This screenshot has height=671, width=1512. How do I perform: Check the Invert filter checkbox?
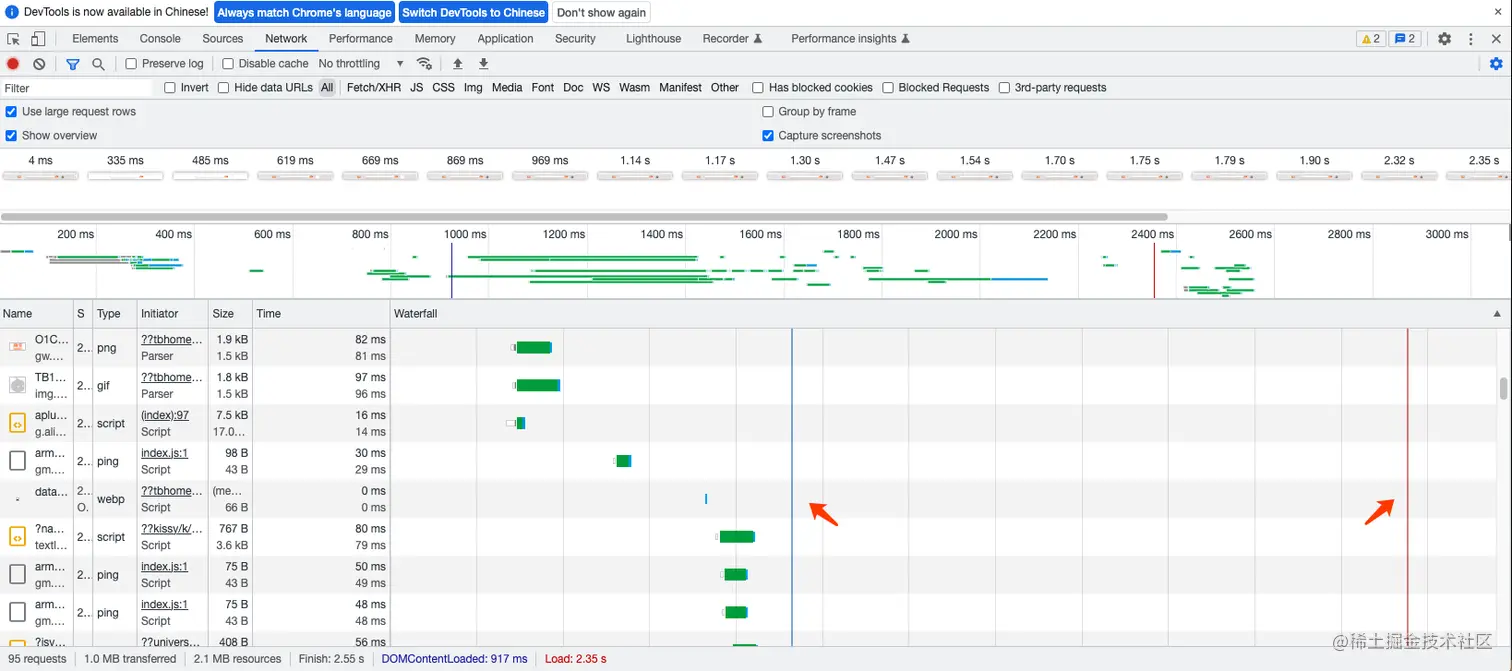click(170, 88)
